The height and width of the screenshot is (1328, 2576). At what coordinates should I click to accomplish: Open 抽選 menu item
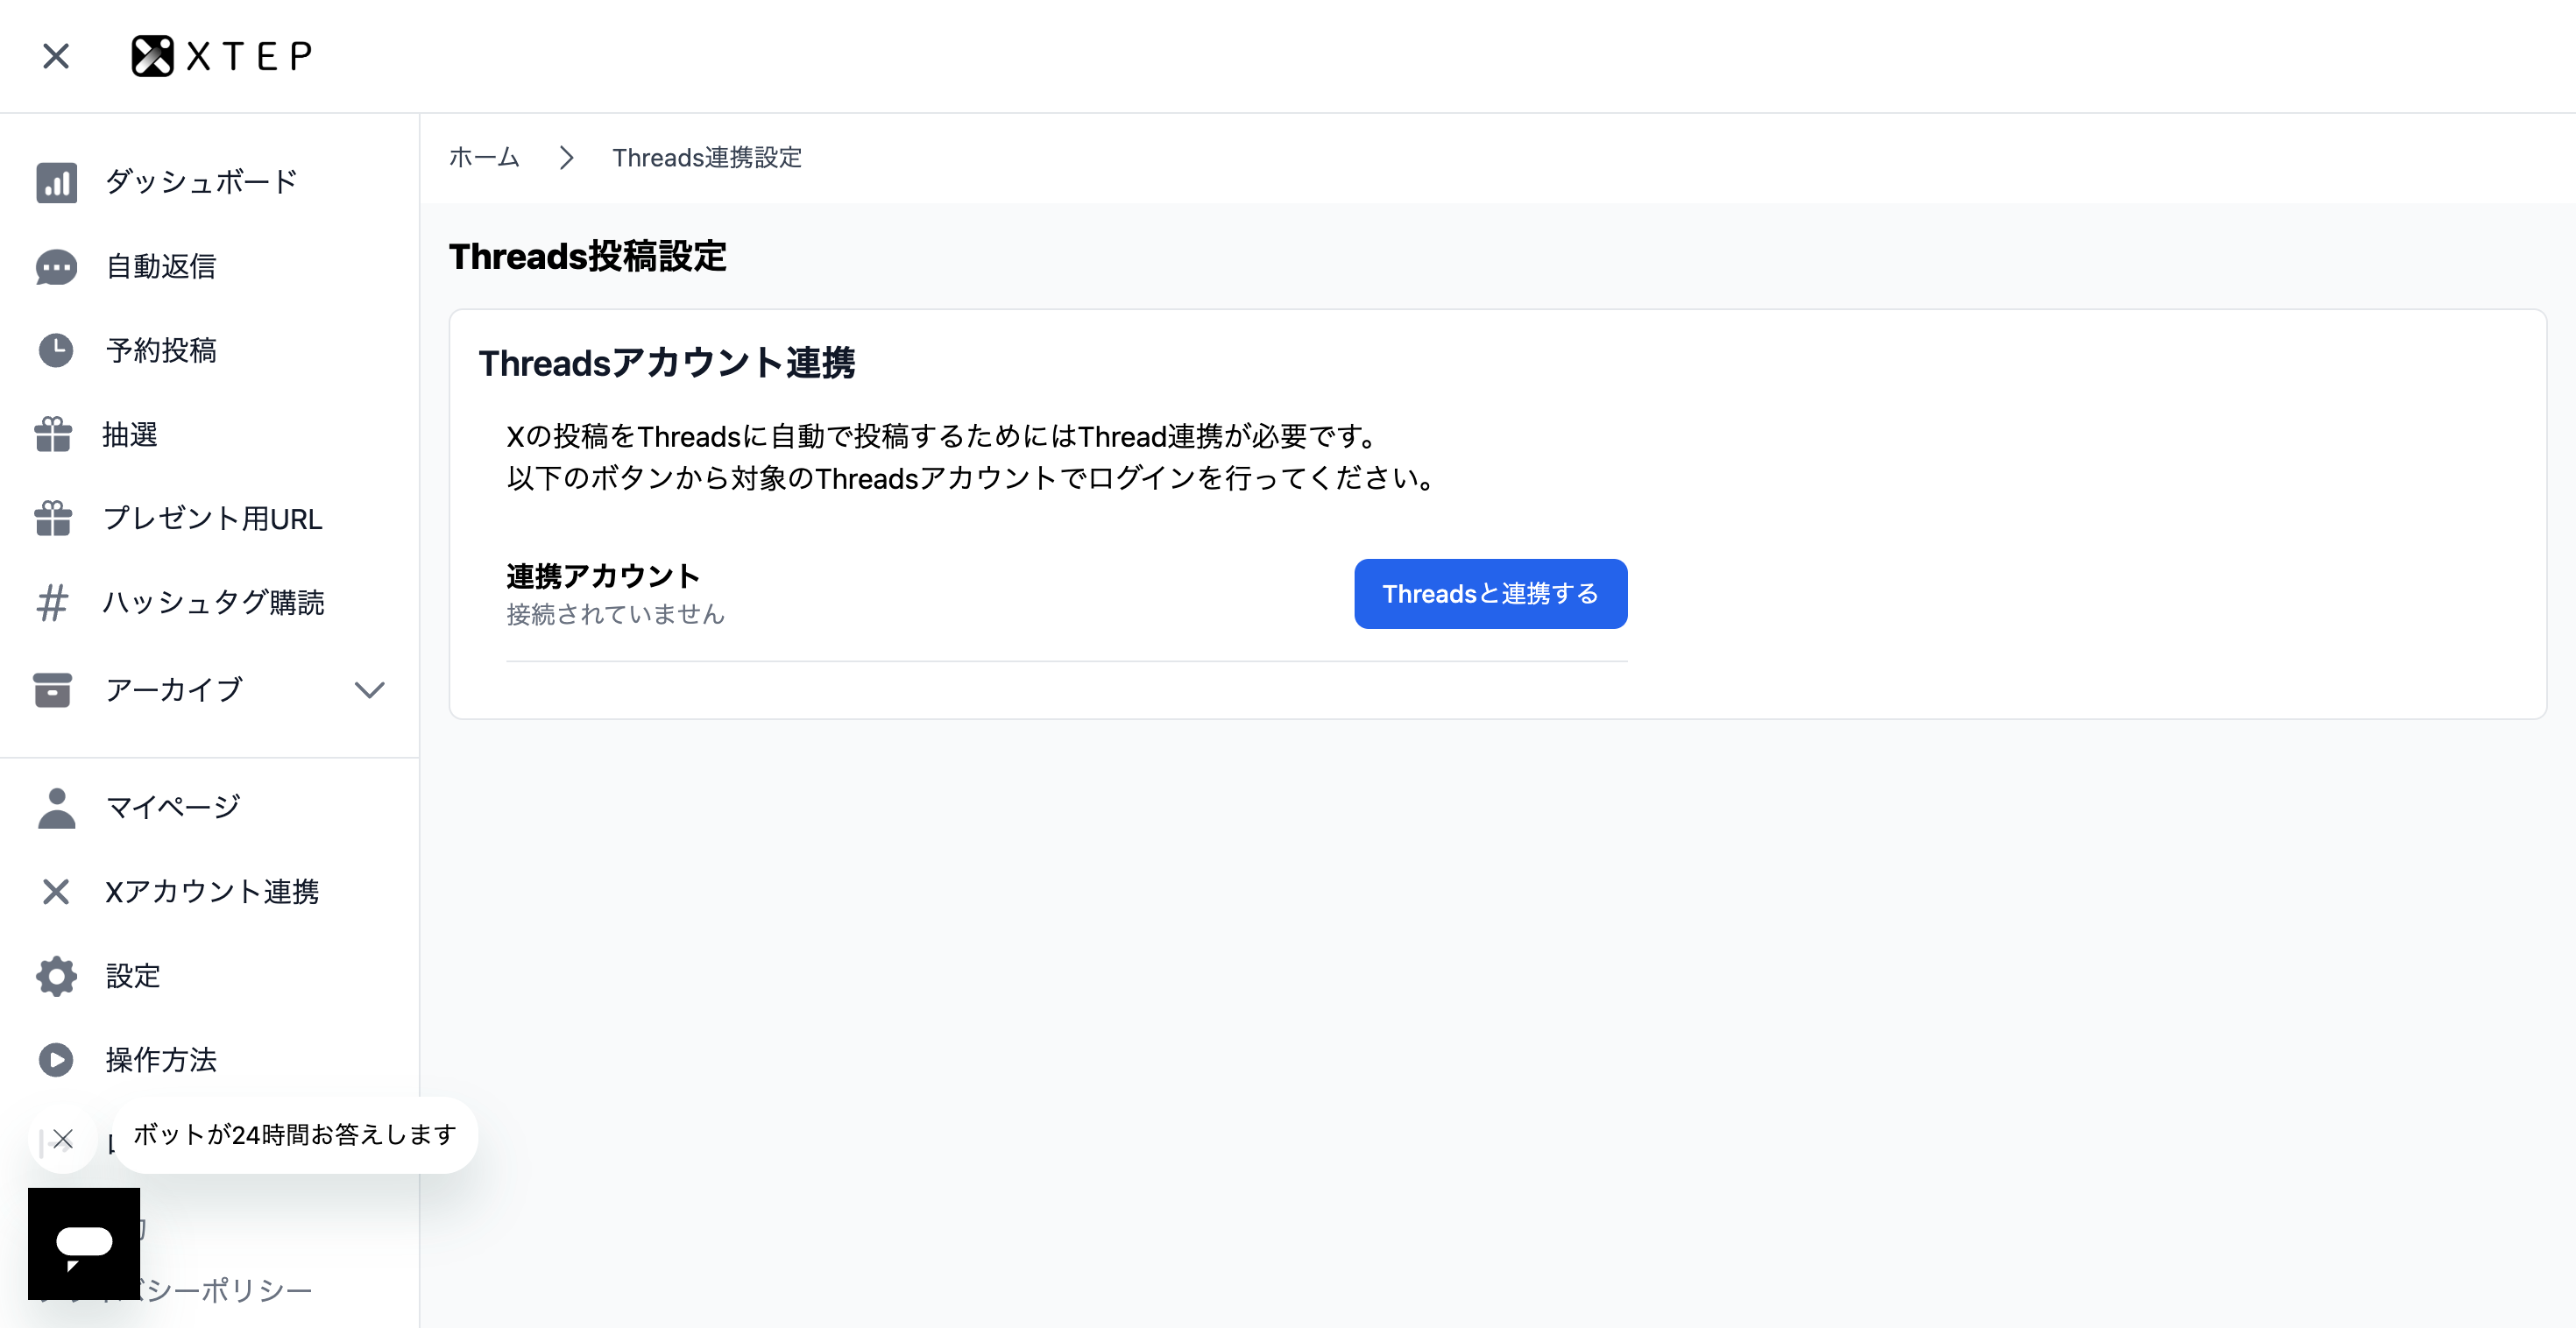pyautogui.click(x=131, y=435)
